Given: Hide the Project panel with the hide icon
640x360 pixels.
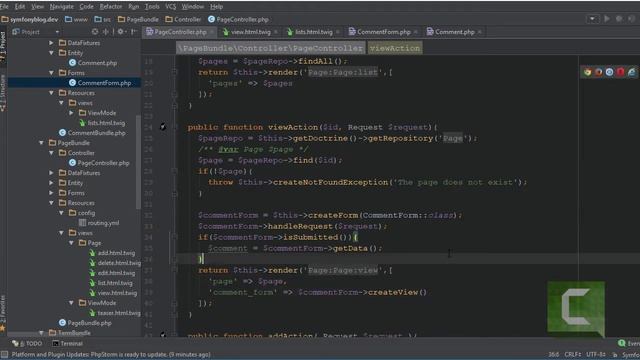Looking at the screenshot, I should [x=133, y=31].
